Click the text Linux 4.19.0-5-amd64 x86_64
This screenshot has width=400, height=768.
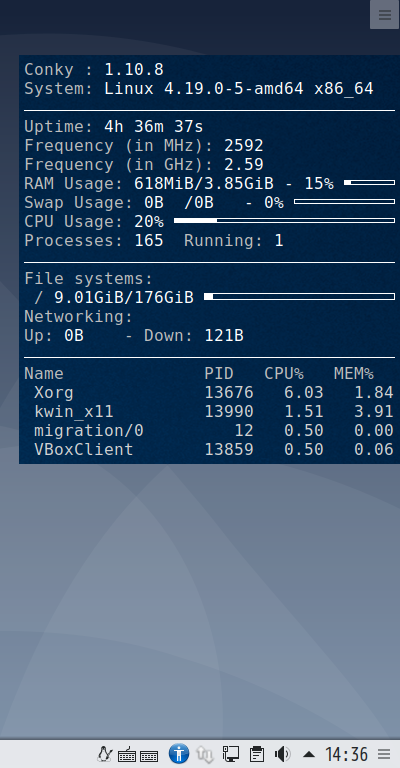coord(239,89)
